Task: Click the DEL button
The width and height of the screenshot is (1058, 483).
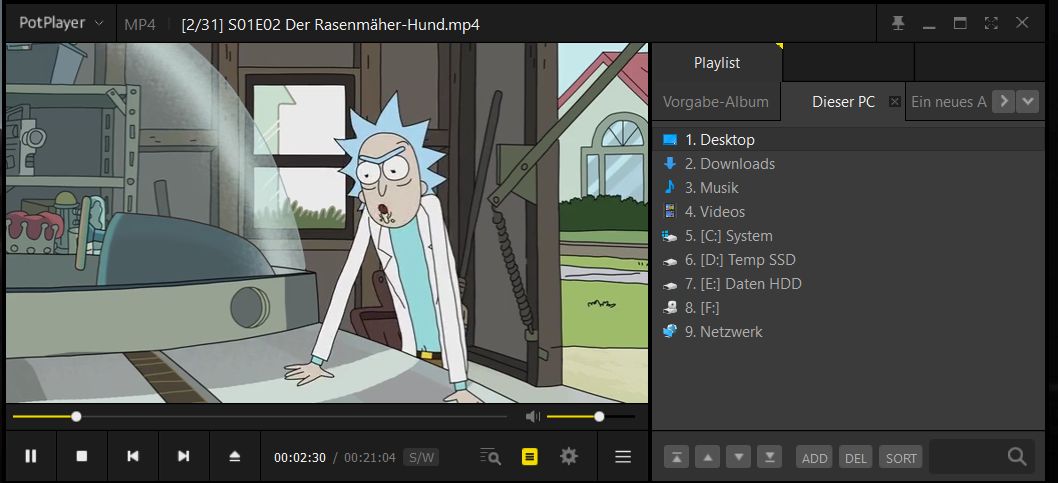Action: tap(856, 457)
